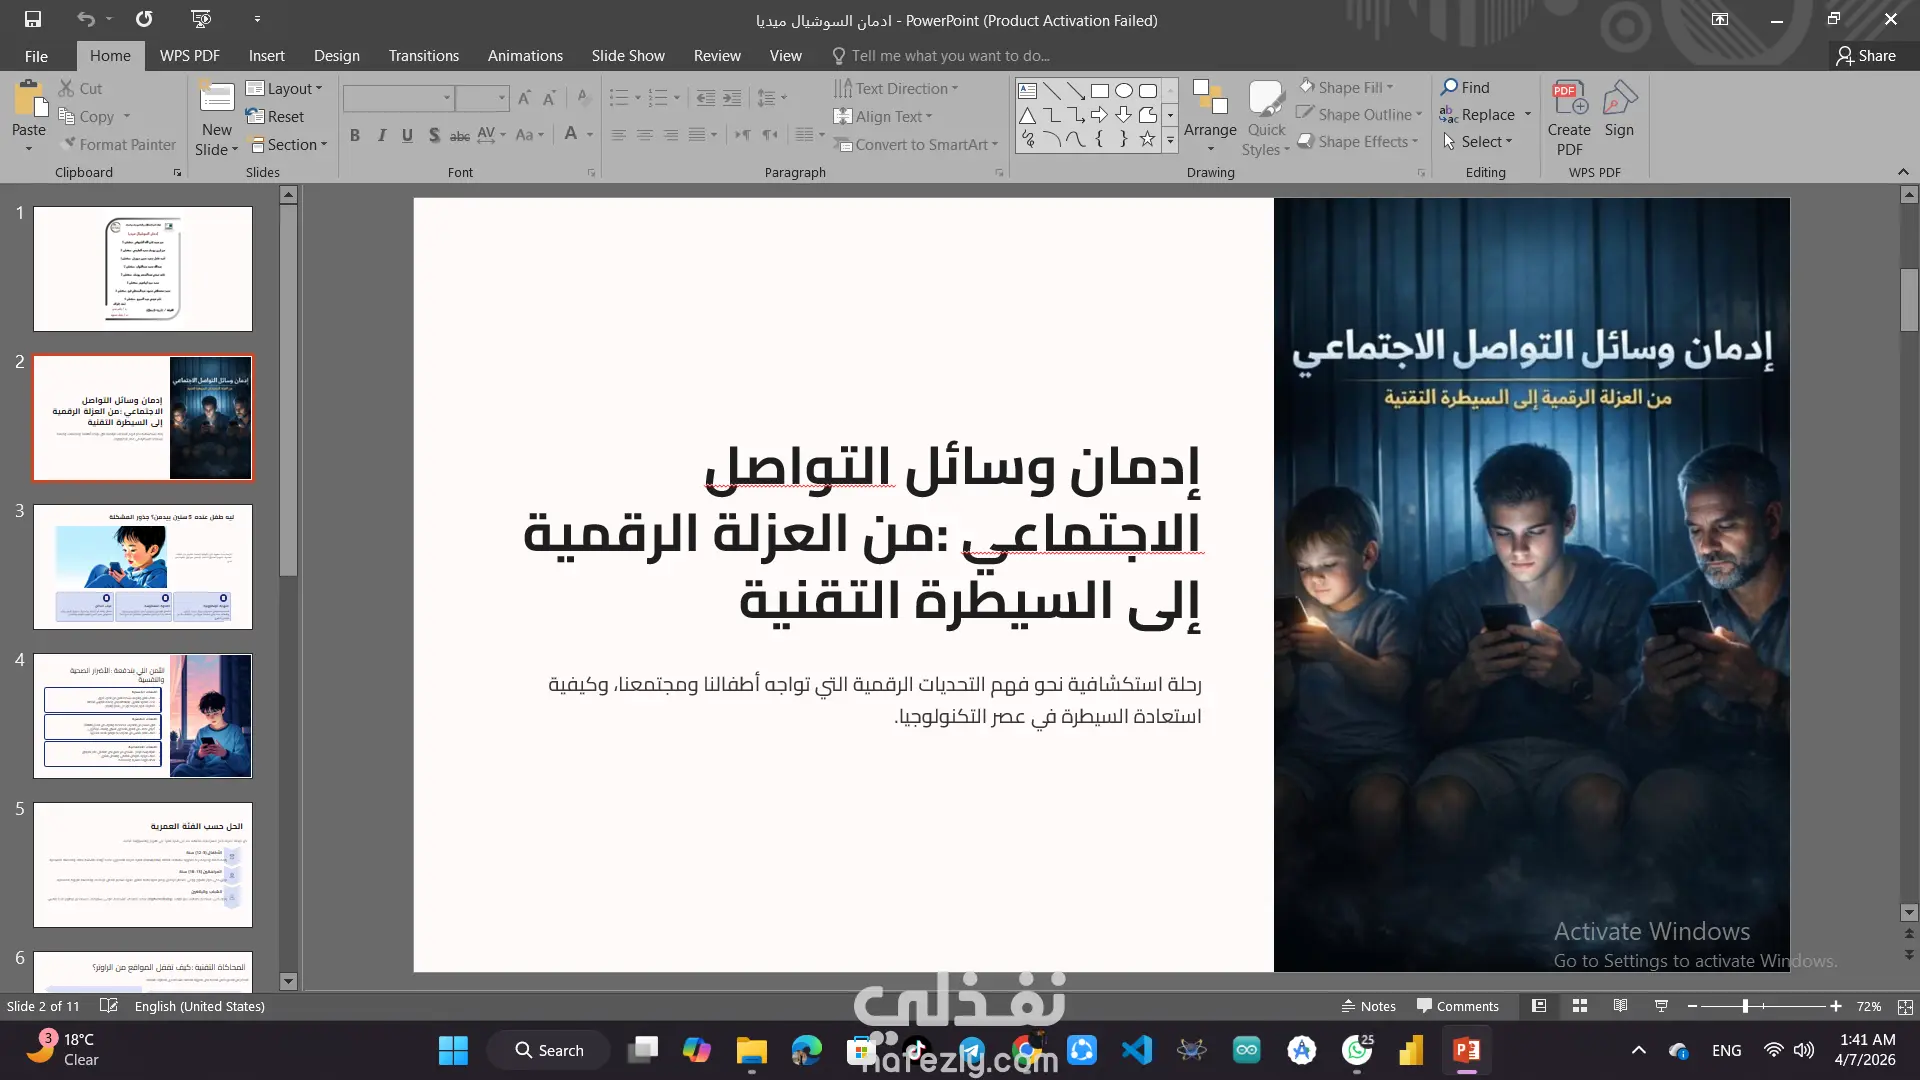Switch to Slide Sorter view icon
Image resolution: width=1920 pixels, height=1080 pixels.
pyautogui.click(x=1580, y=1006)
